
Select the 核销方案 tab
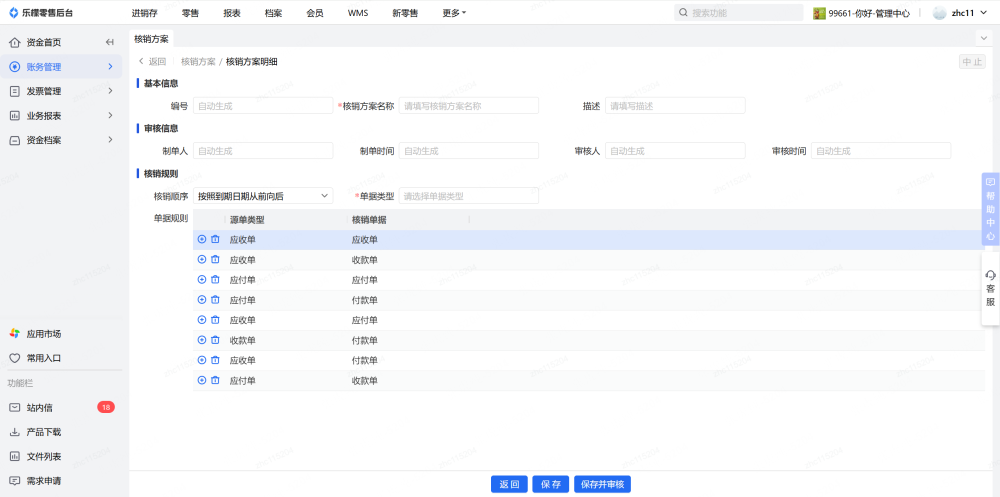151,38
